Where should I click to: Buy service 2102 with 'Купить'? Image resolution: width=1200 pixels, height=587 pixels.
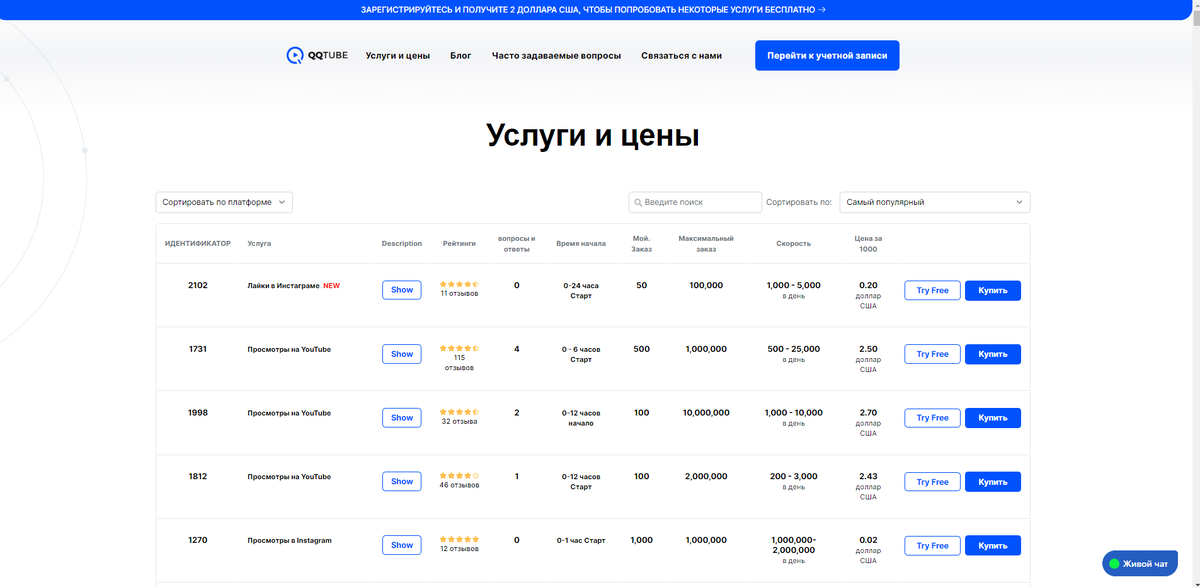click(x=993, y=290)
